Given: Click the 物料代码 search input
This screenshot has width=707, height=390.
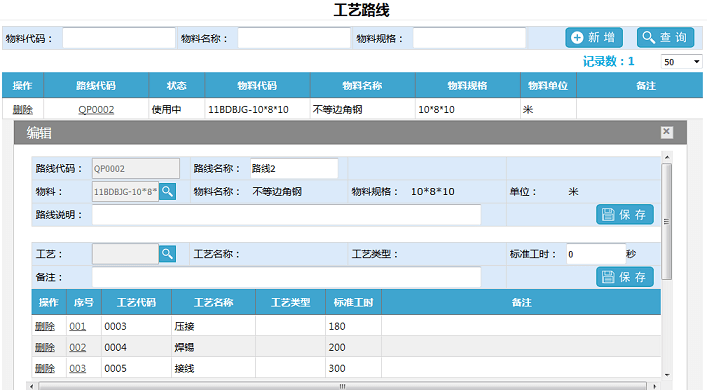Looking at the screenshot, I should point(119,38).
